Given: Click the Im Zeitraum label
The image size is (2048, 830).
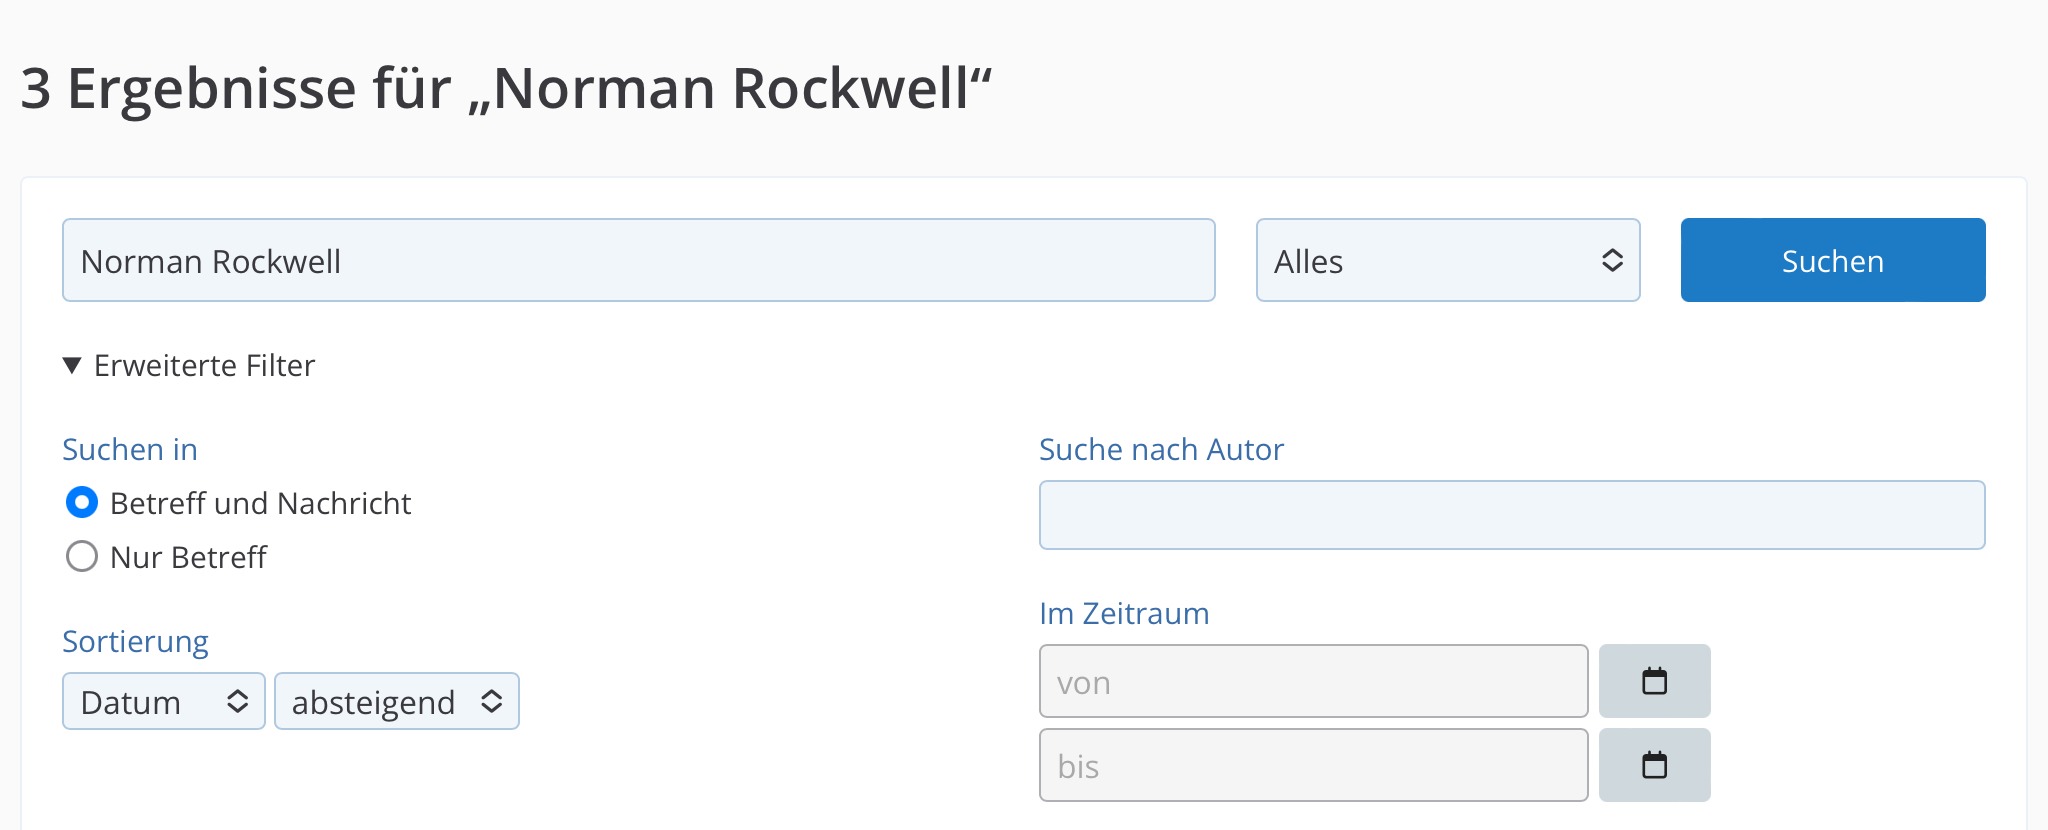Looking at the screenshot, I should tap(1124, 613).
